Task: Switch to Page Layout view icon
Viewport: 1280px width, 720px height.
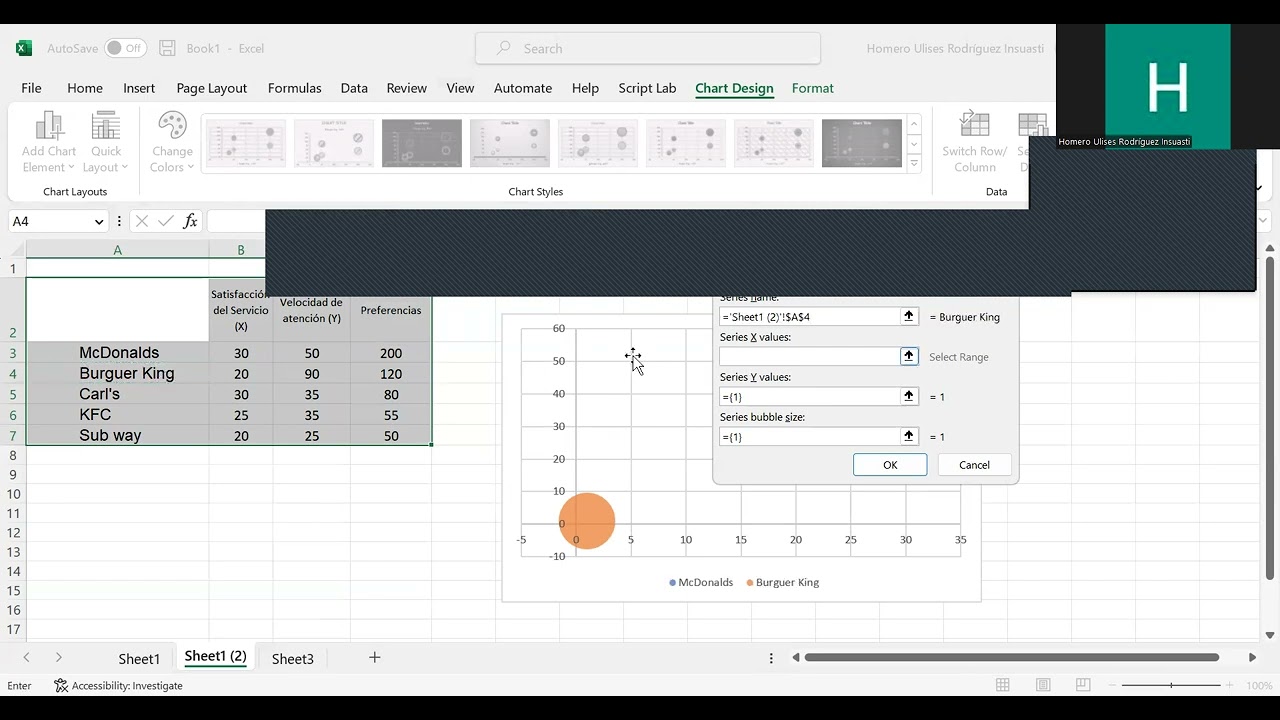Action: (1043, 685)
